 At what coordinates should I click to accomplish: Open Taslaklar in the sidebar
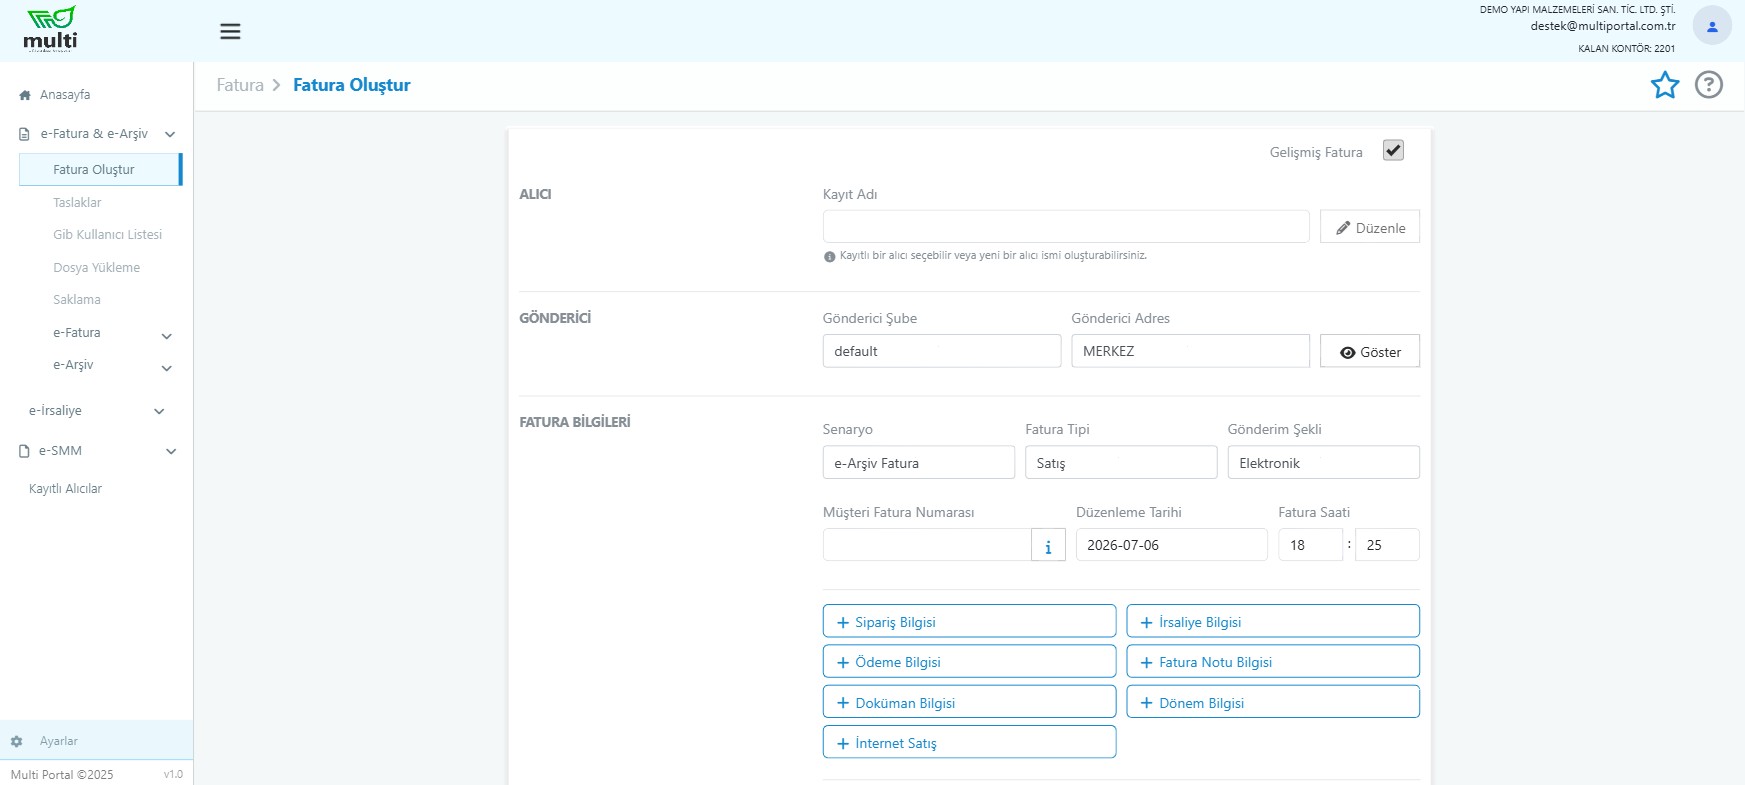coord(77,202)
